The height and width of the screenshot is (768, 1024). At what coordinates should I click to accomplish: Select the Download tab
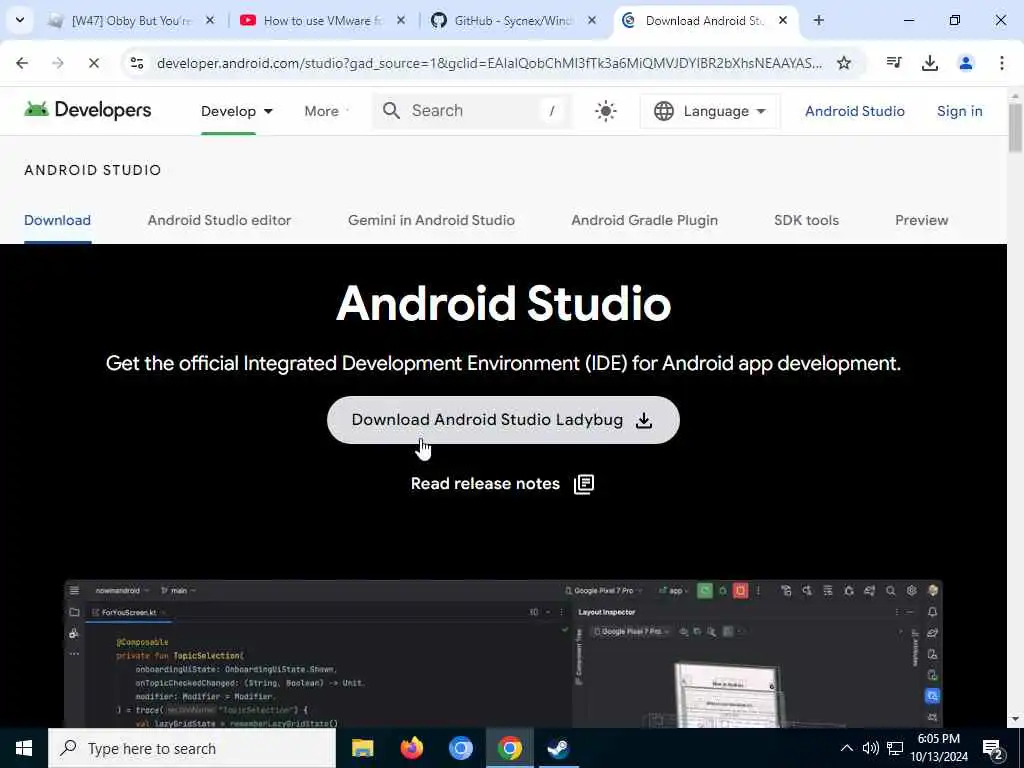pos(57,220)
